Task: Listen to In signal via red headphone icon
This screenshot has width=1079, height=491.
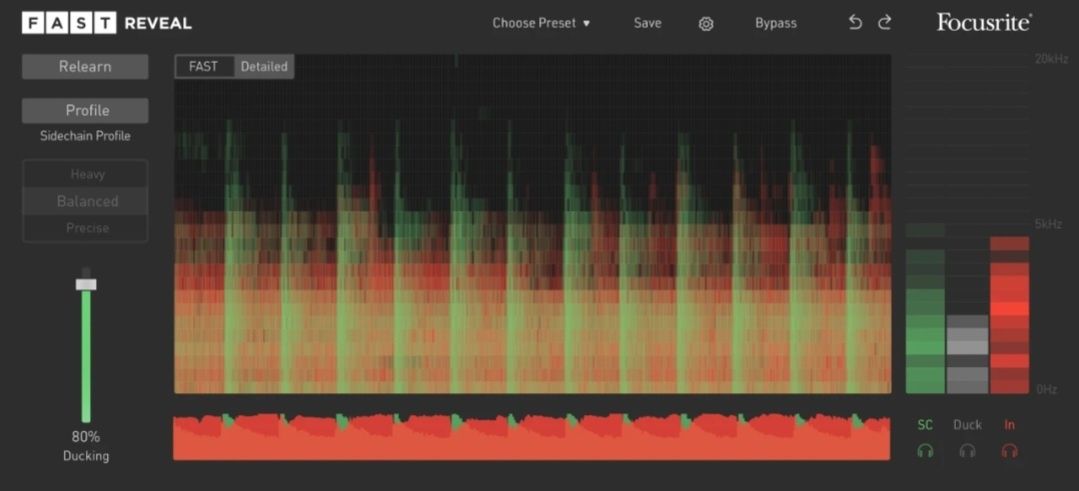Action: [x=1009, y=451]
